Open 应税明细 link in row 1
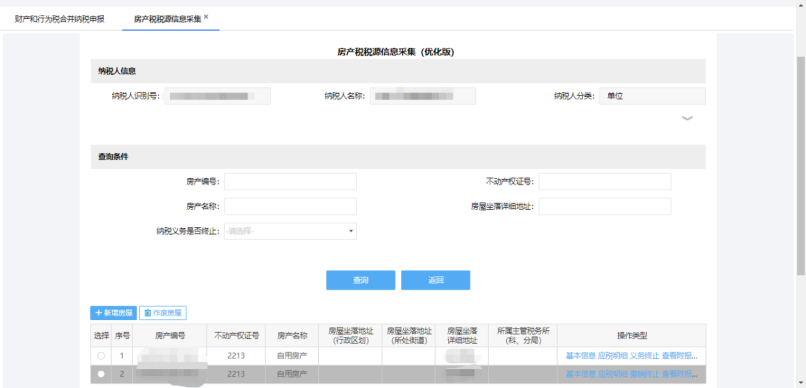 [x=613, y=356]
